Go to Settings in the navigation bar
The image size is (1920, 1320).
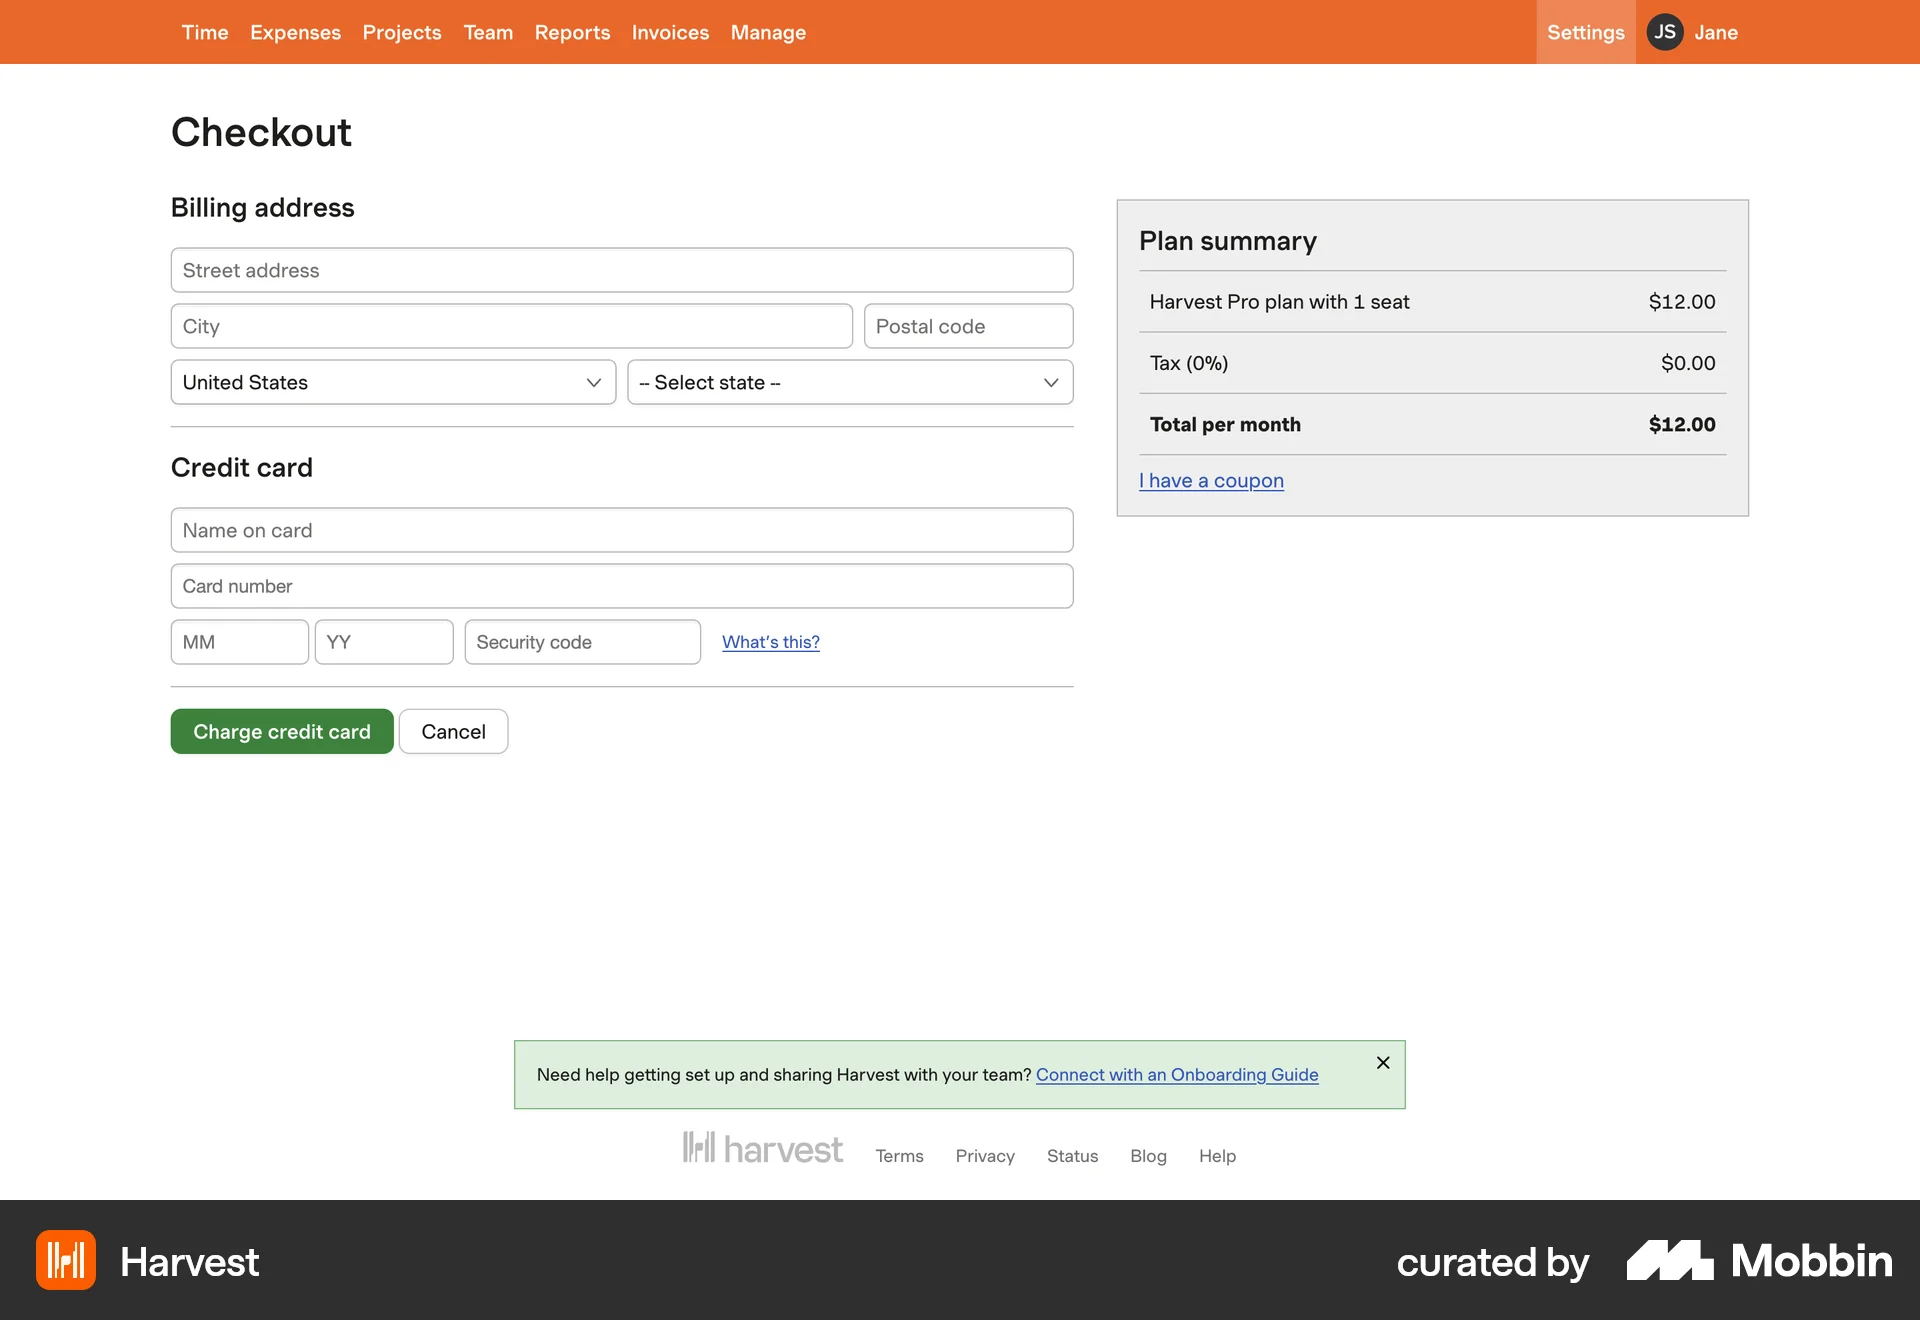(x=1585, y=32)
